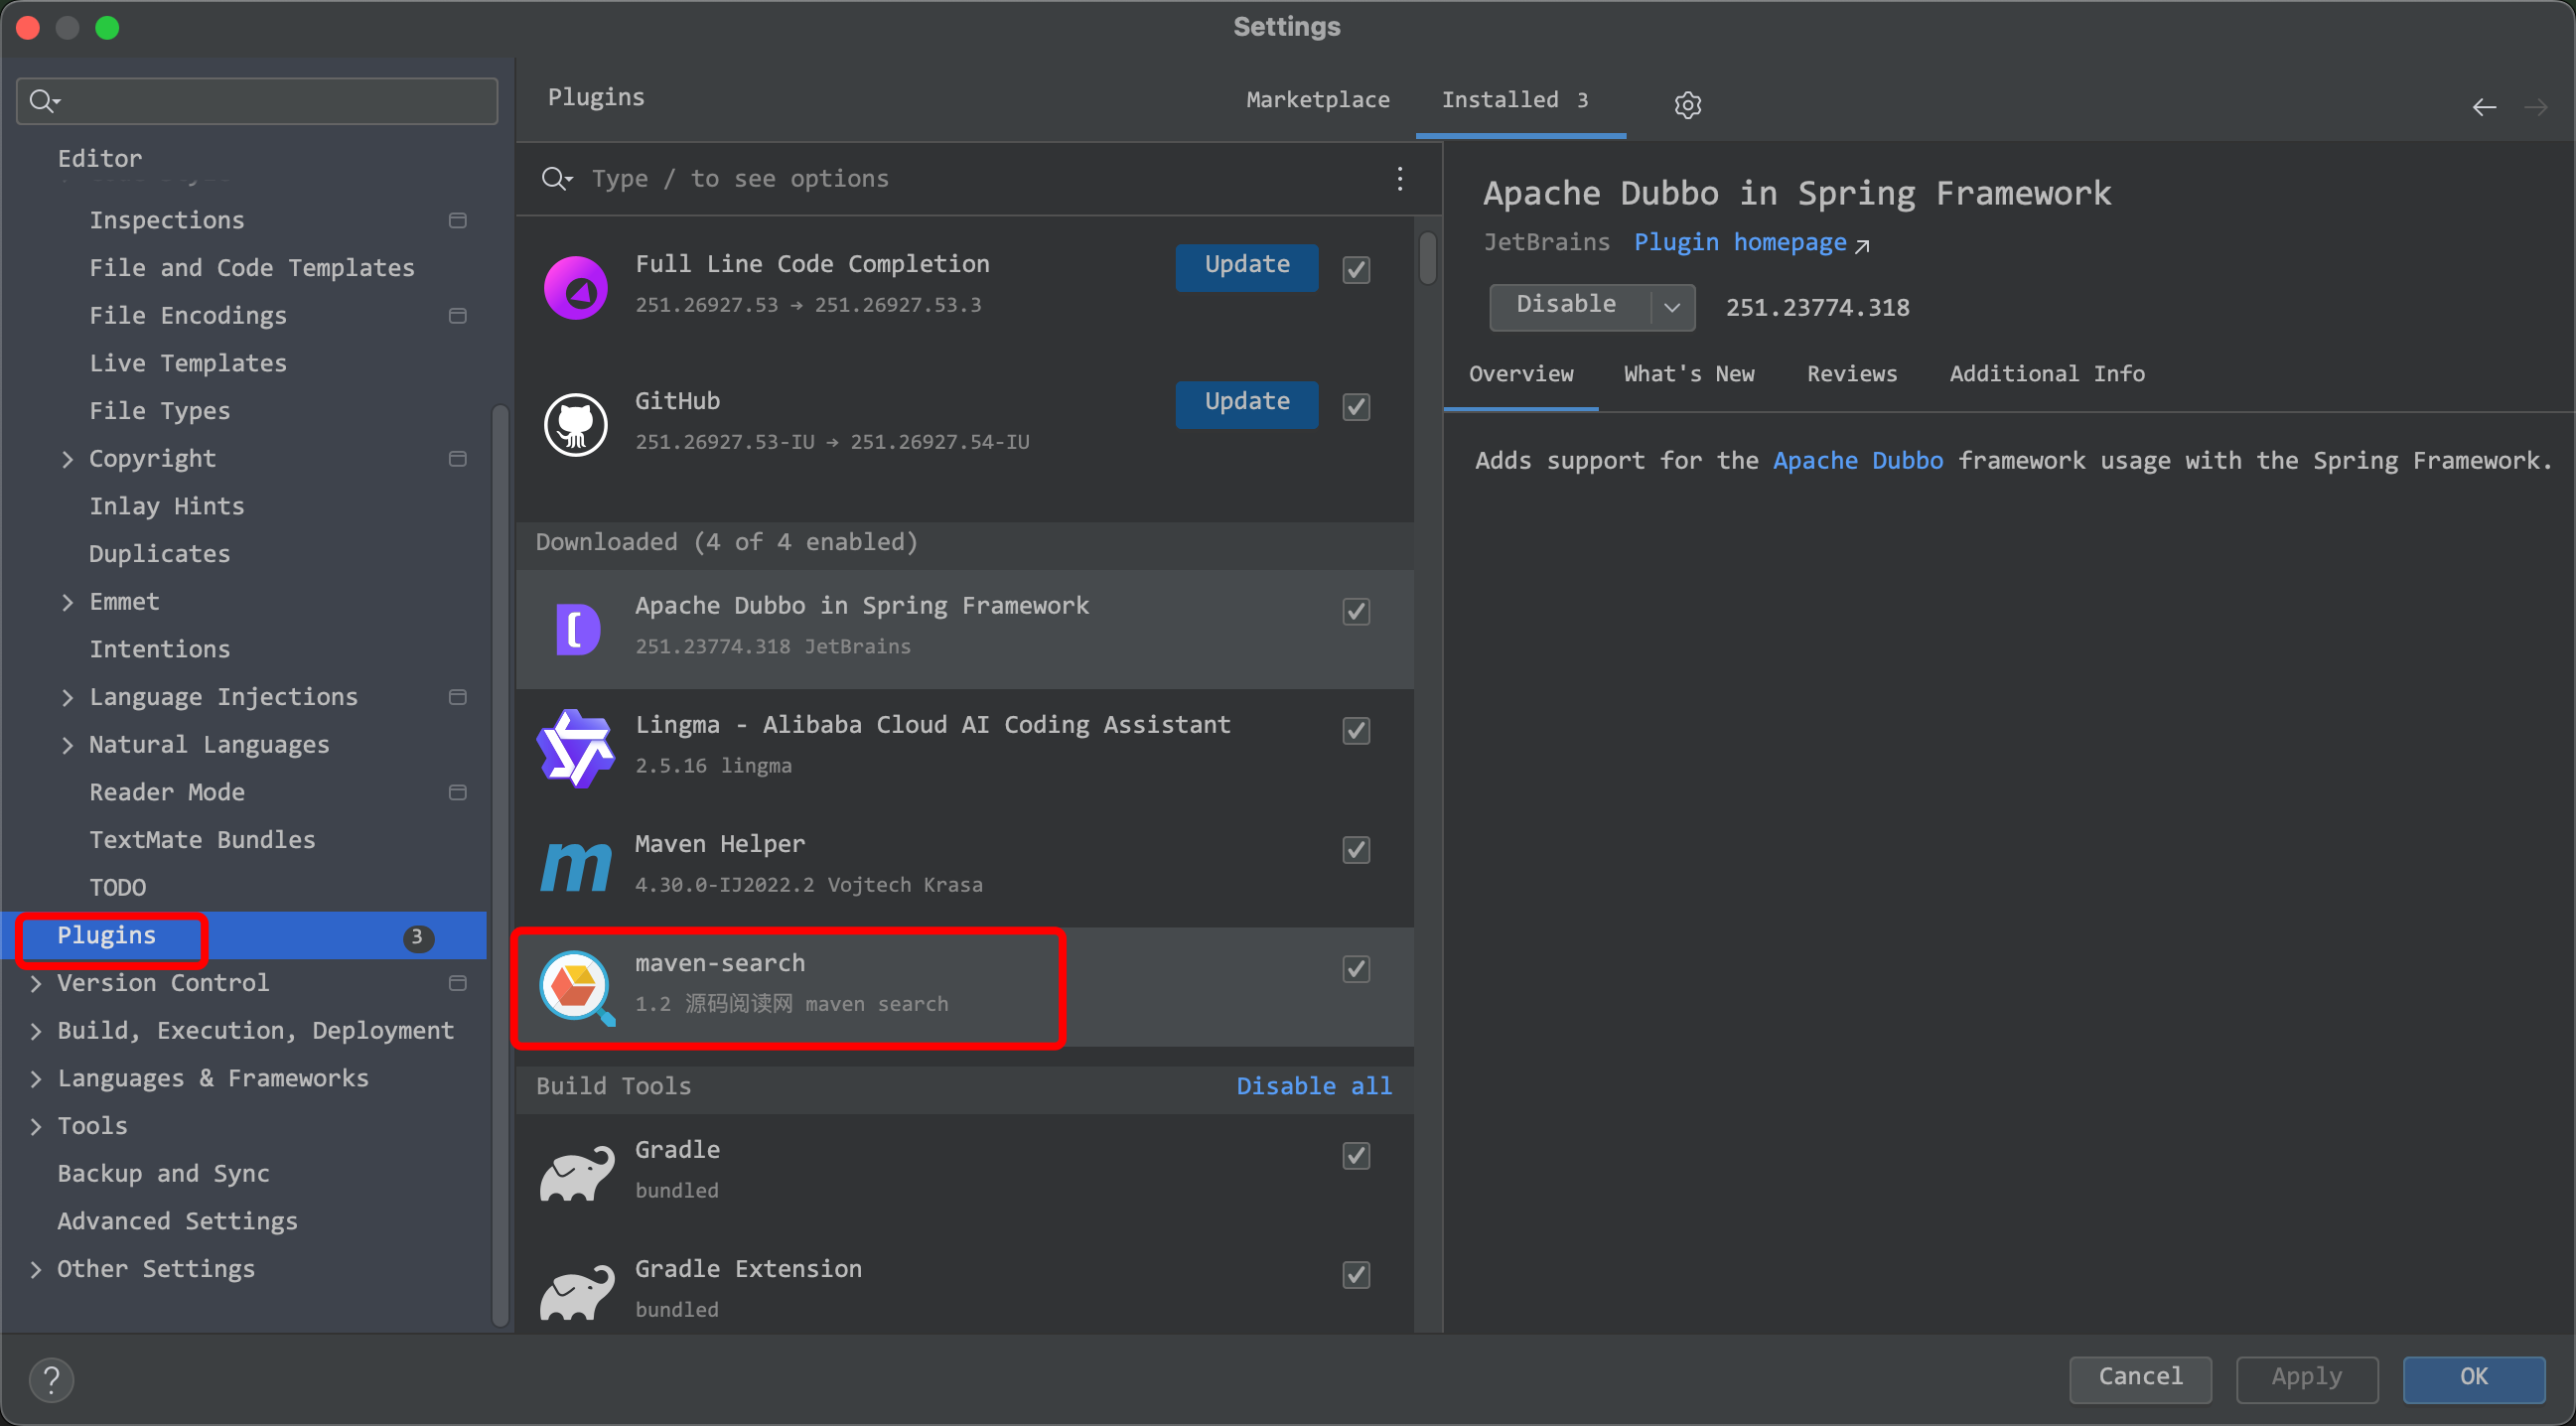Click the project-level icon beside Version Control

(457, 983)
